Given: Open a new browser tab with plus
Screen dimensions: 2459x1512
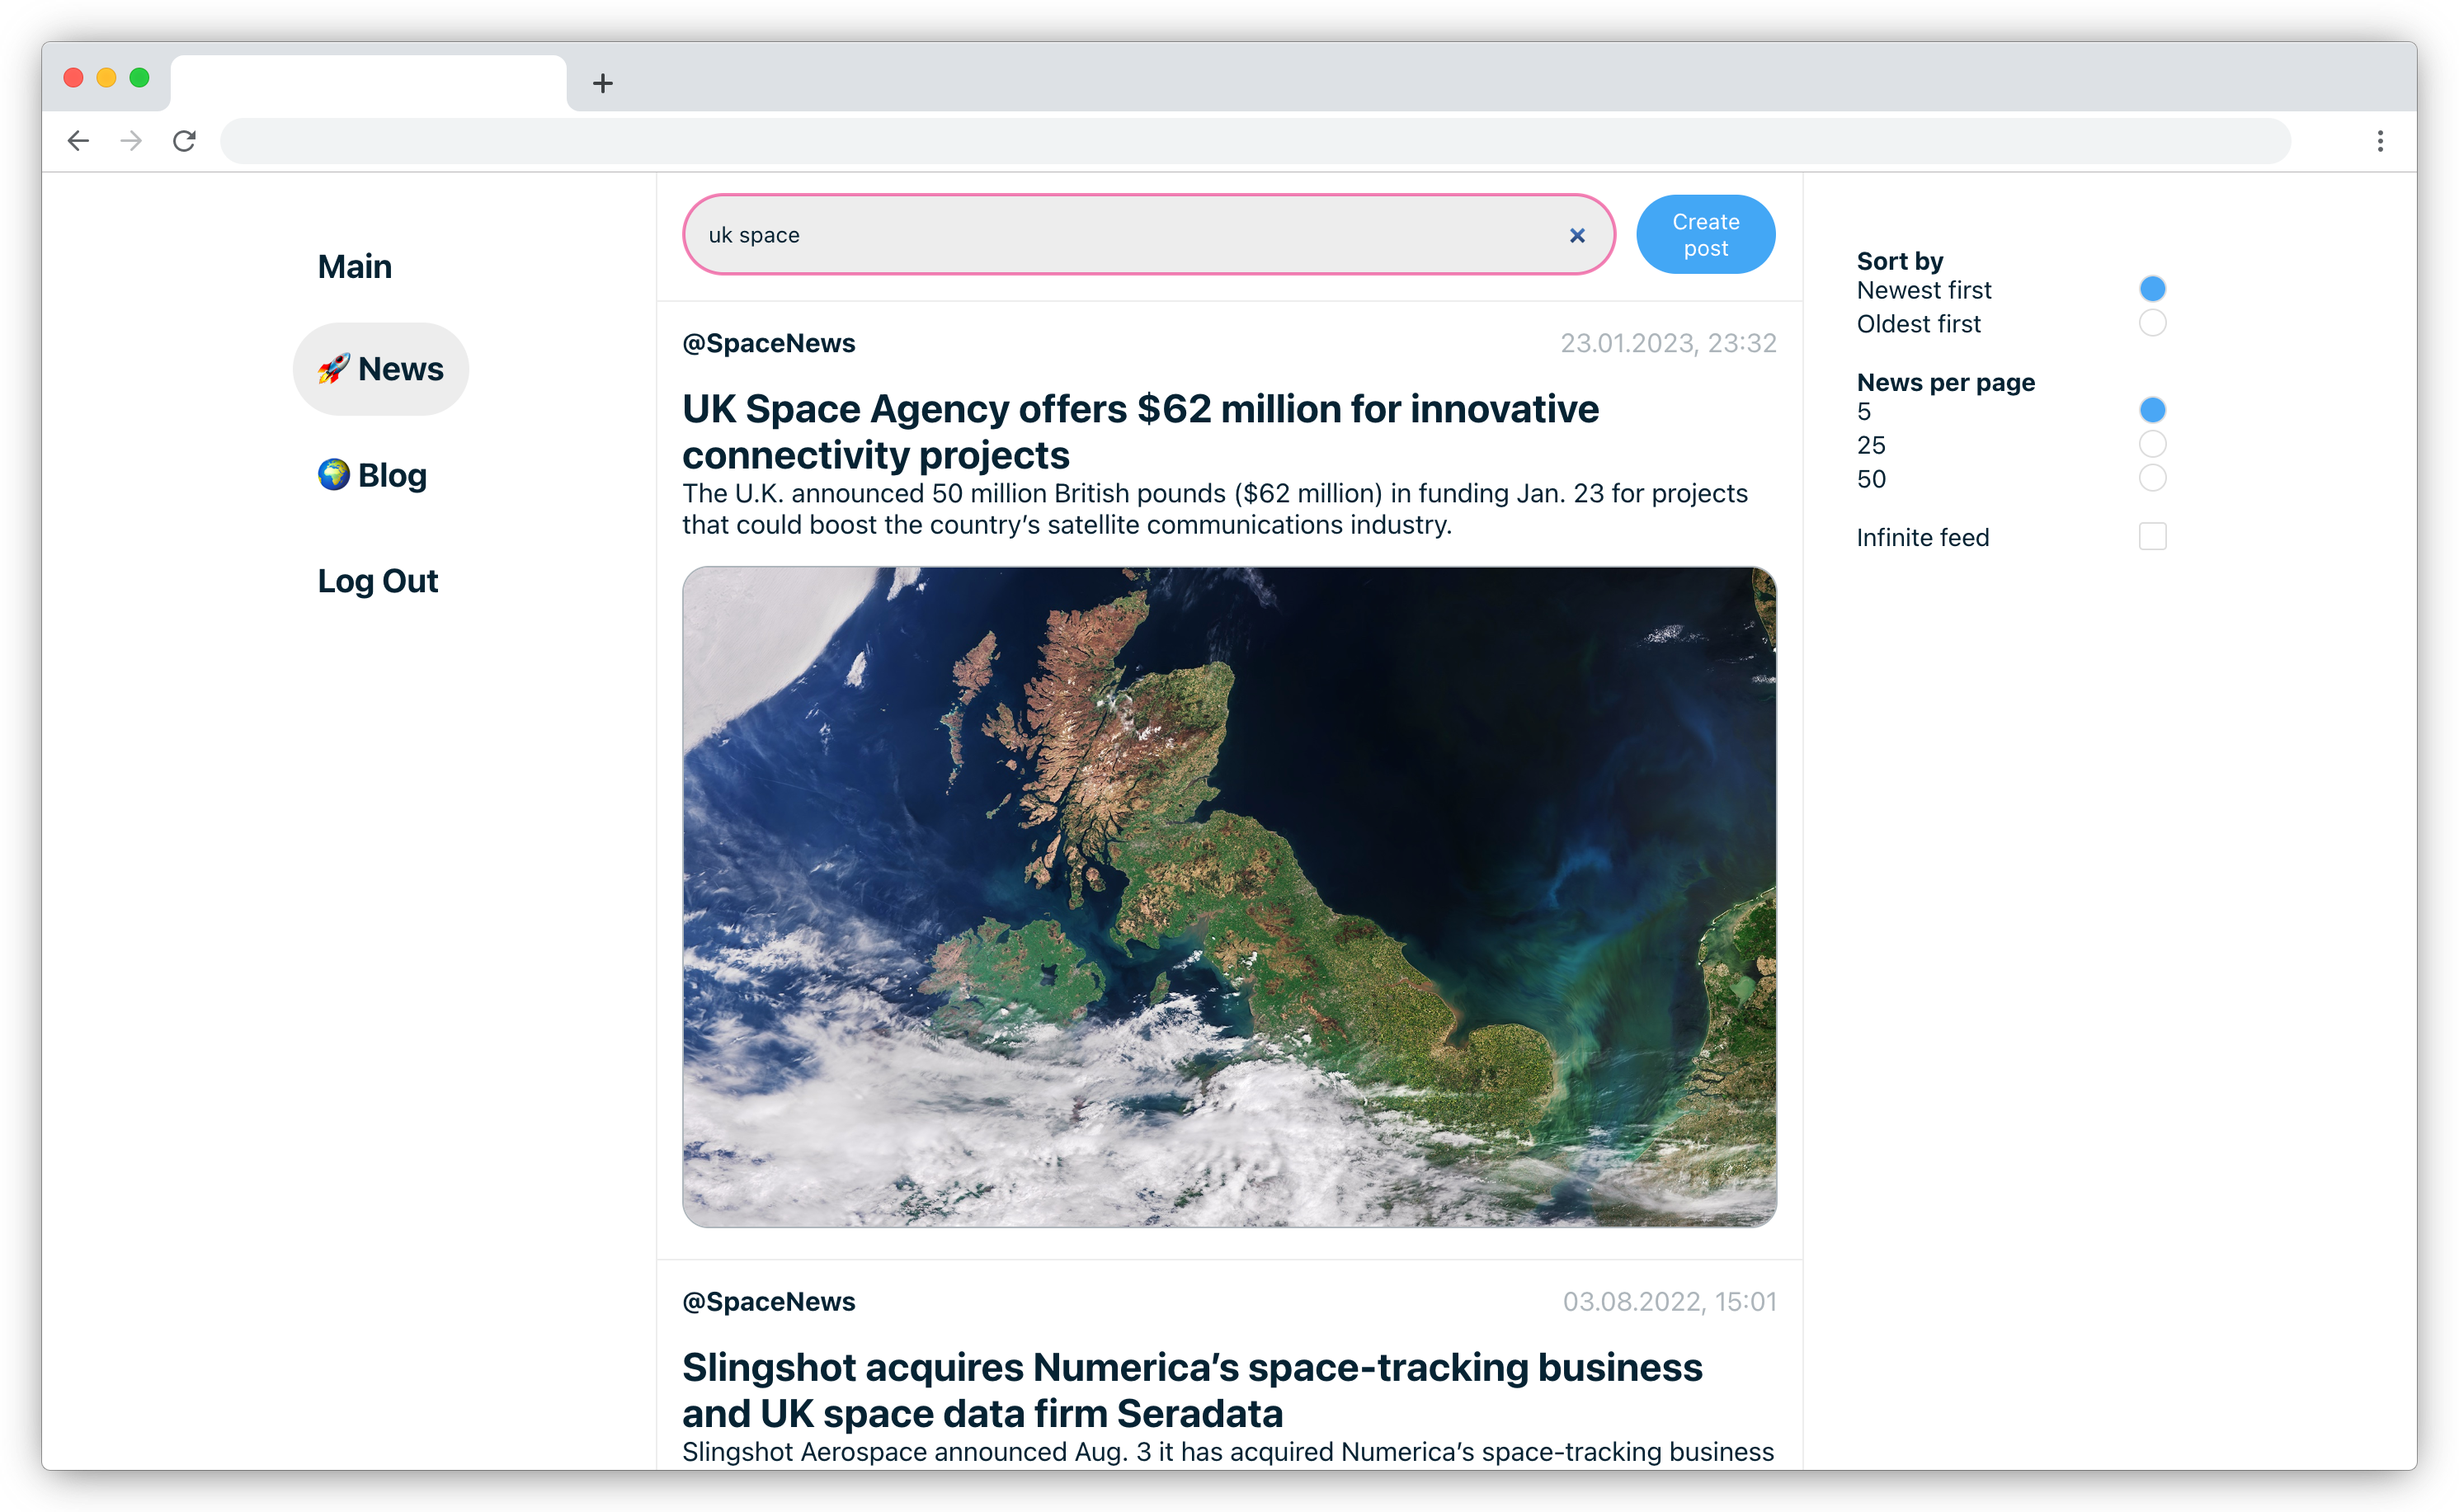Looking at the screenshot, I should [x=602, y=83].
